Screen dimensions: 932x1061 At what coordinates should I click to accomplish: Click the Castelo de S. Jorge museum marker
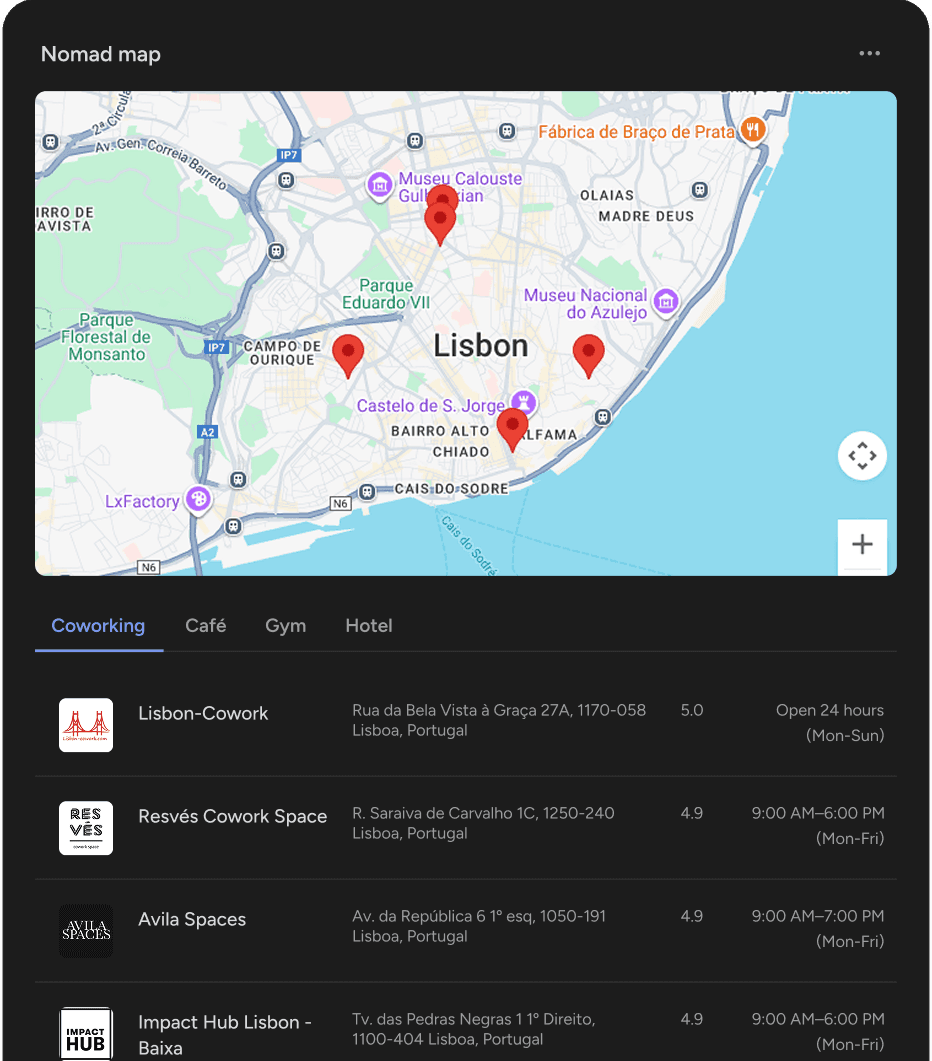click(524, 404)
